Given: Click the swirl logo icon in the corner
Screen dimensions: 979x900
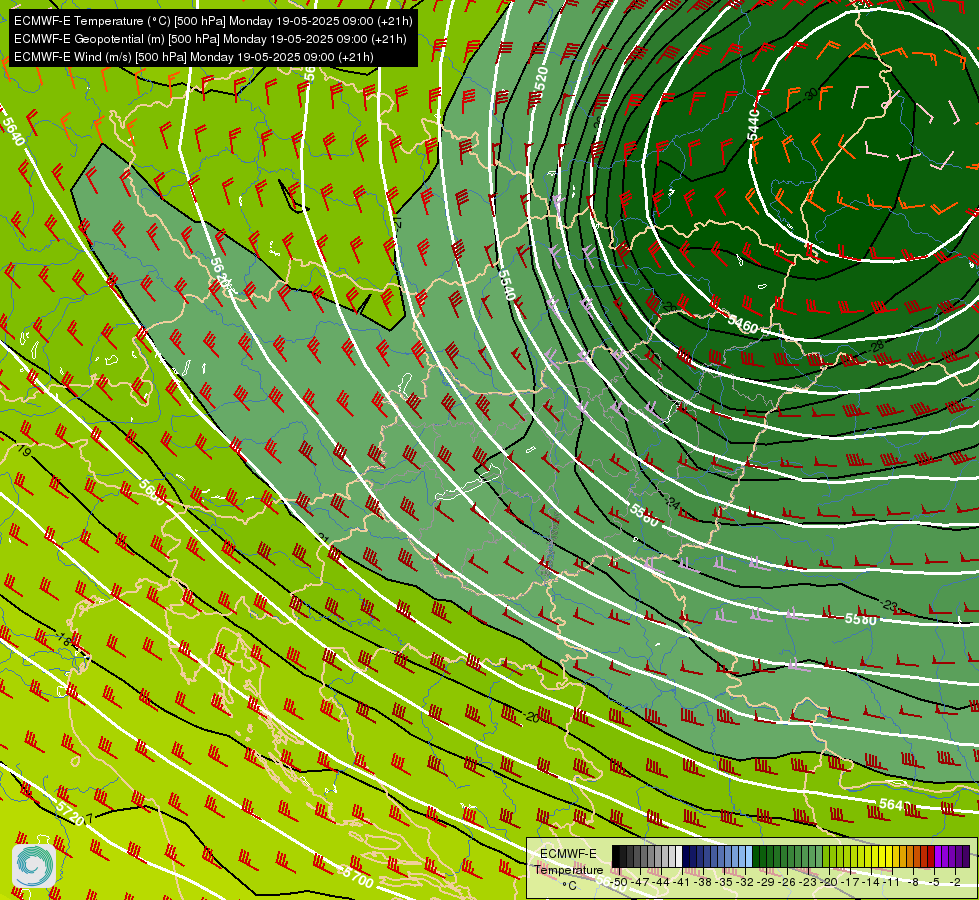Looking at the screenshot, I should click(x=34, y=866).
